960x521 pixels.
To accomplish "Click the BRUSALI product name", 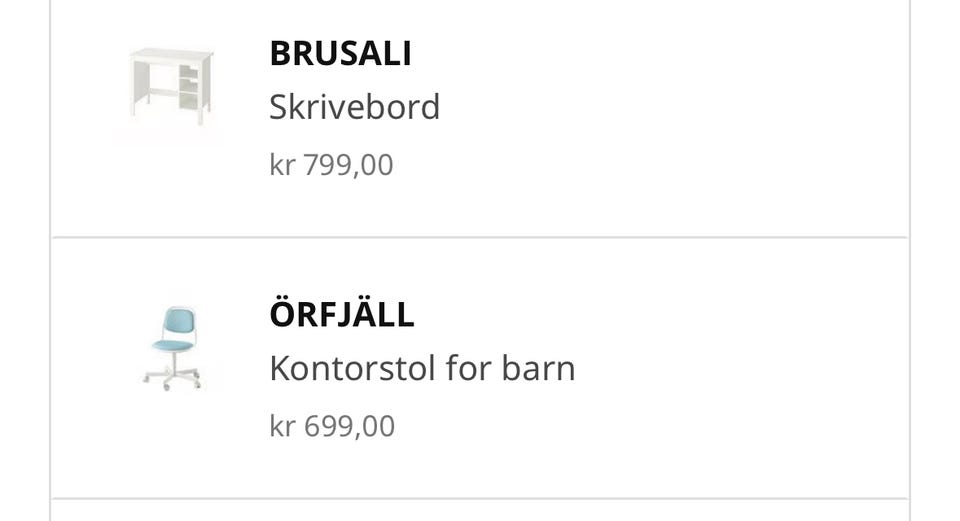I will tap(340, 53).
